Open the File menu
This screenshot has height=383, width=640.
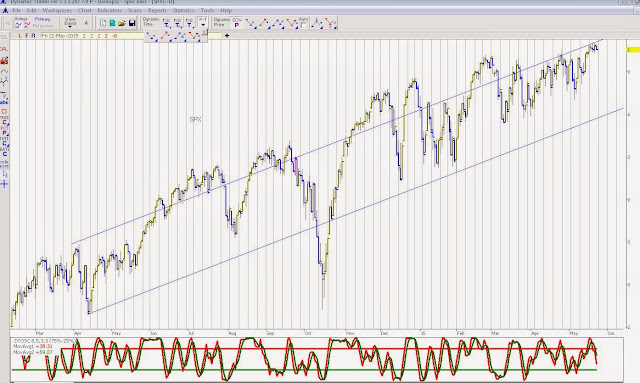16,10
